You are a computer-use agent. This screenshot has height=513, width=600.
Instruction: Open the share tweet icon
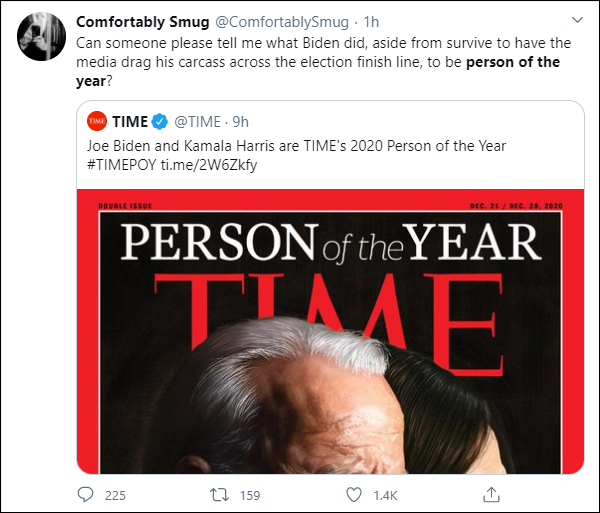click(x=491, y=494)
